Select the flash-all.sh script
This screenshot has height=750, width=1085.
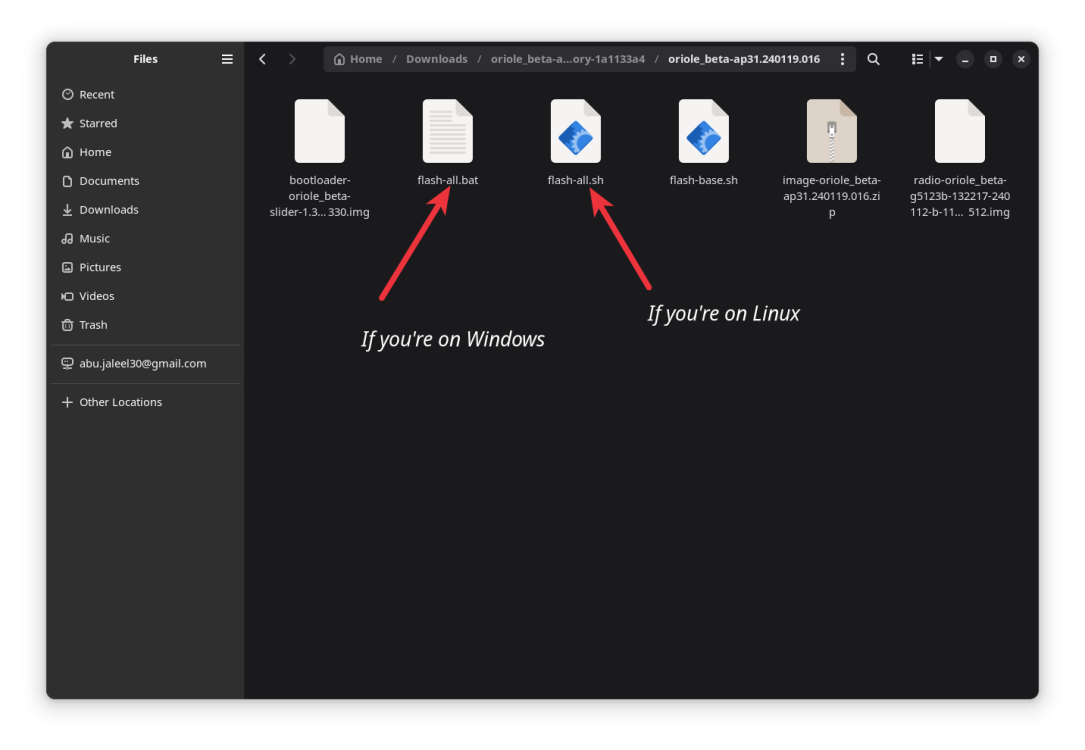(575, 131)
